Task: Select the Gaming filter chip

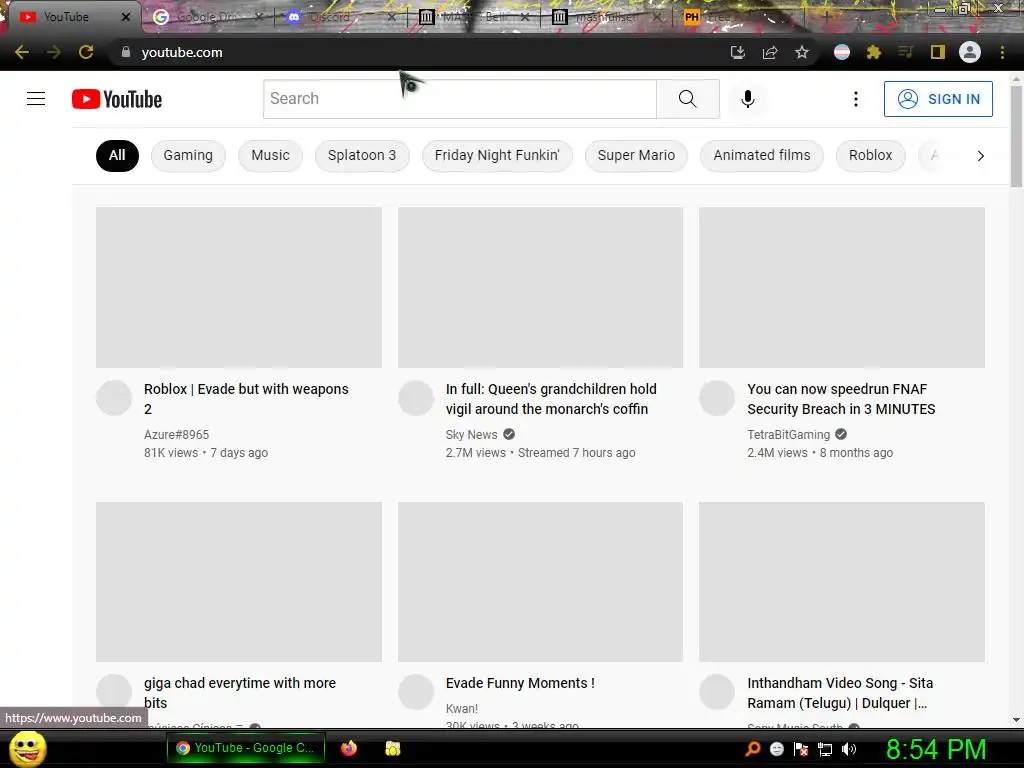Action: (x=188, y=155)
